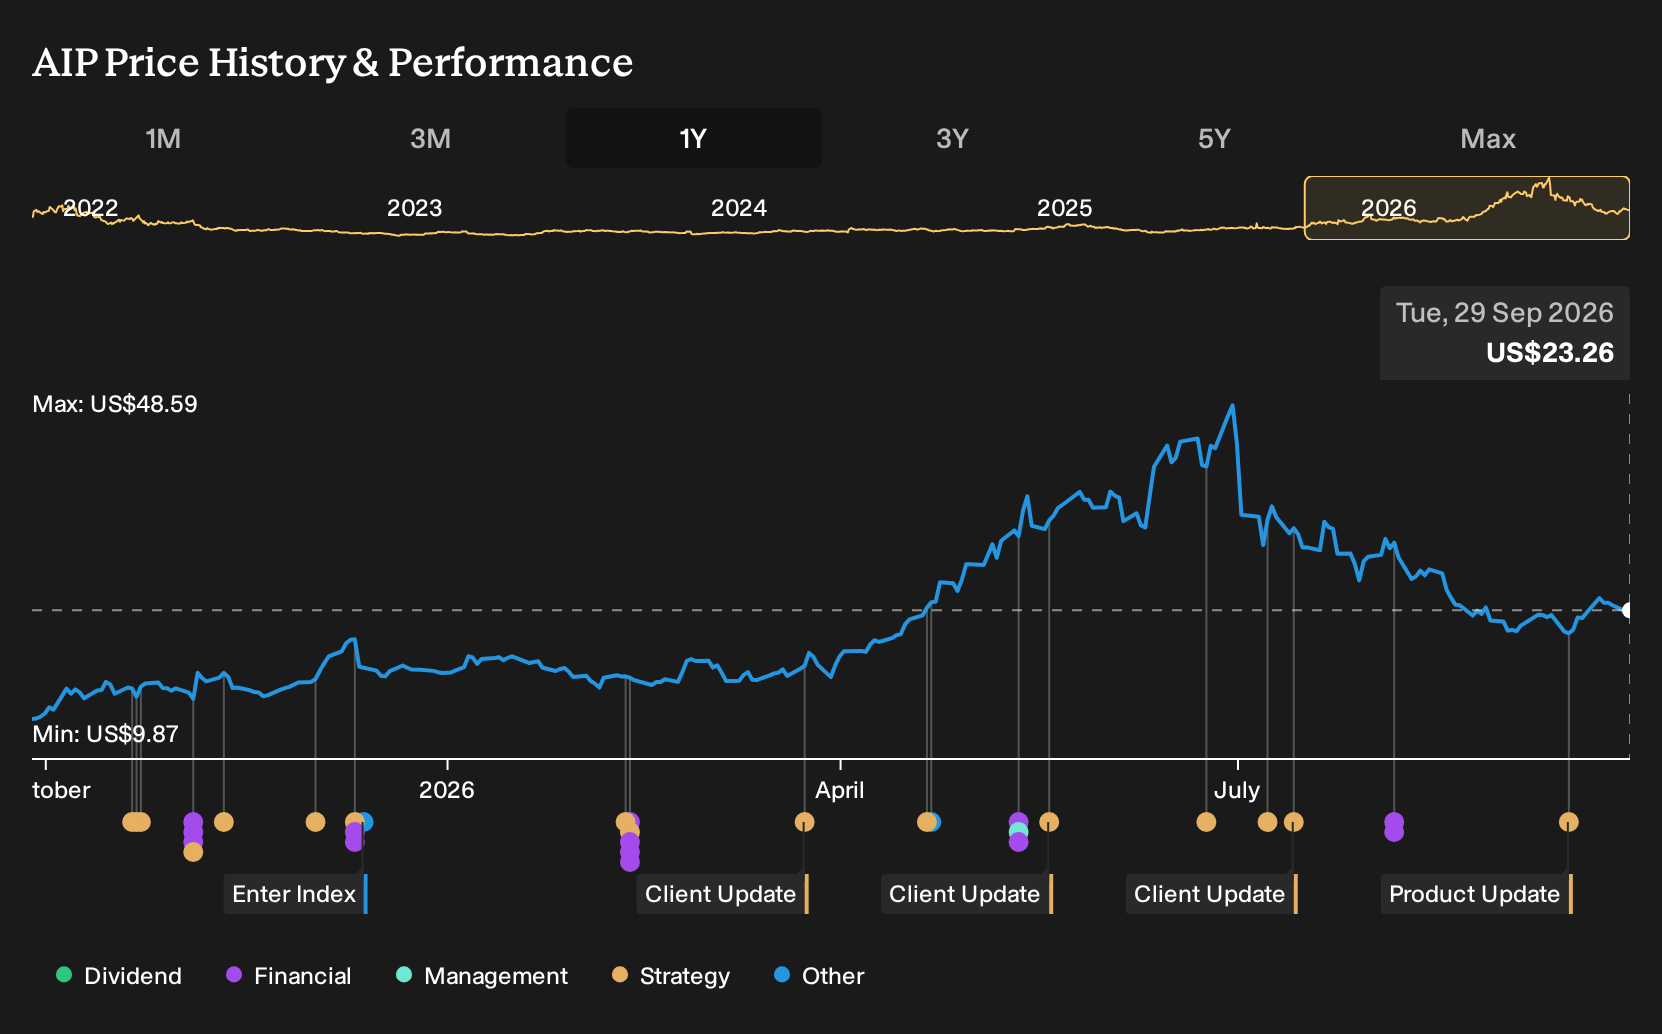Switch to the 3M range tab
The image size is (1662, 1034).
(430, 138)
